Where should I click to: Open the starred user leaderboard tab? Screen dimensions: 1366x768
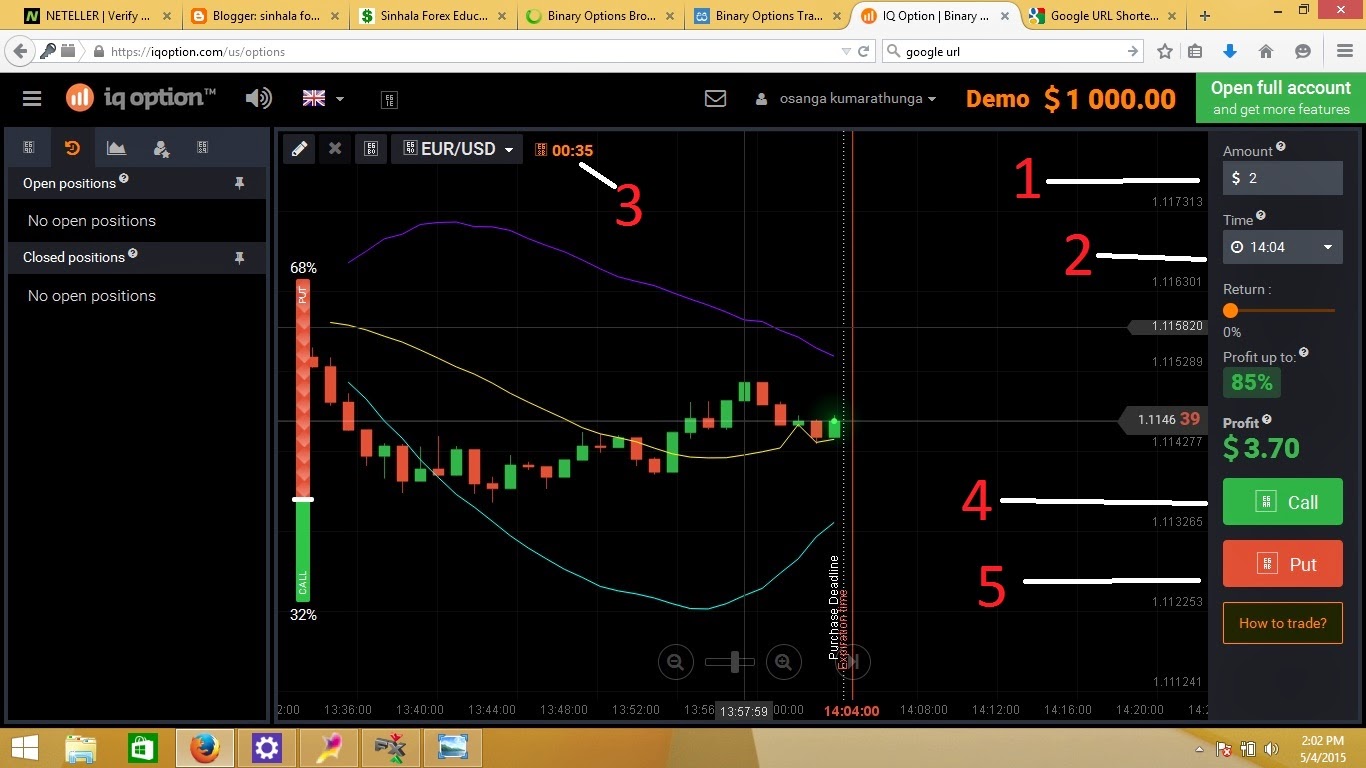point(160,148)
